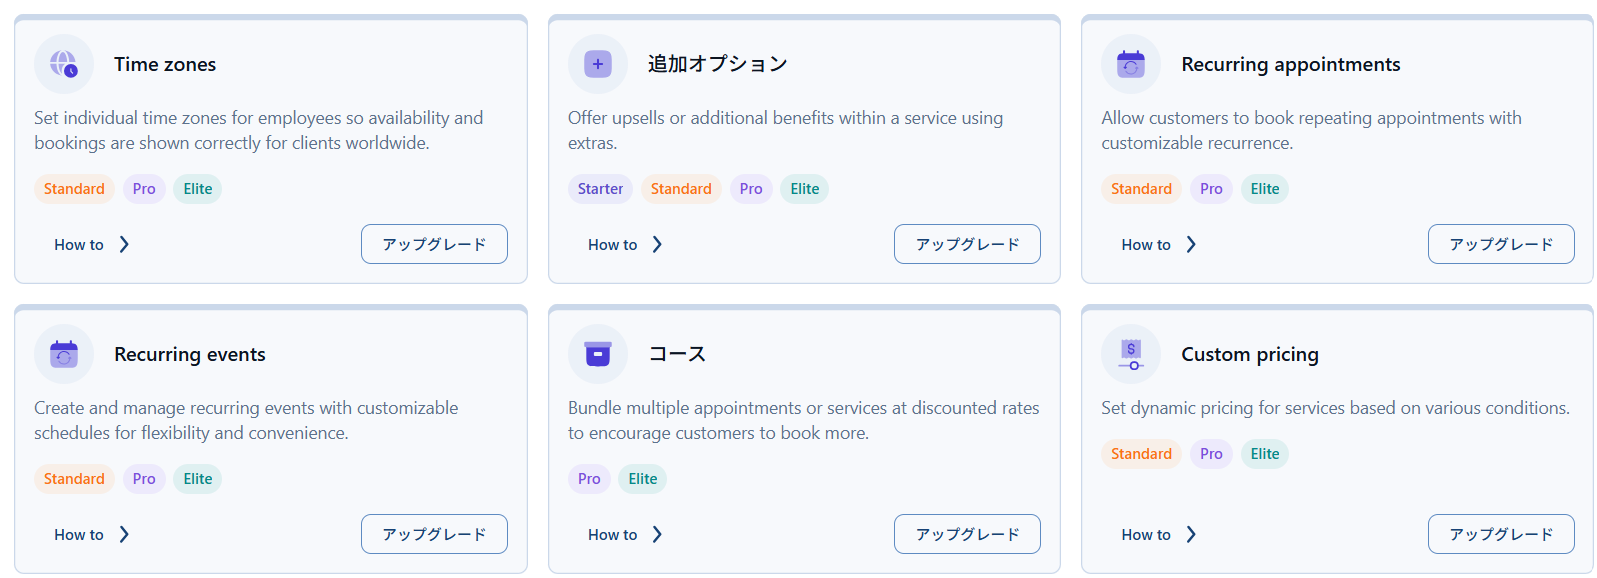Expand How to arrow under 追加オプション
1597x578 pixels.
click(657, 244)
